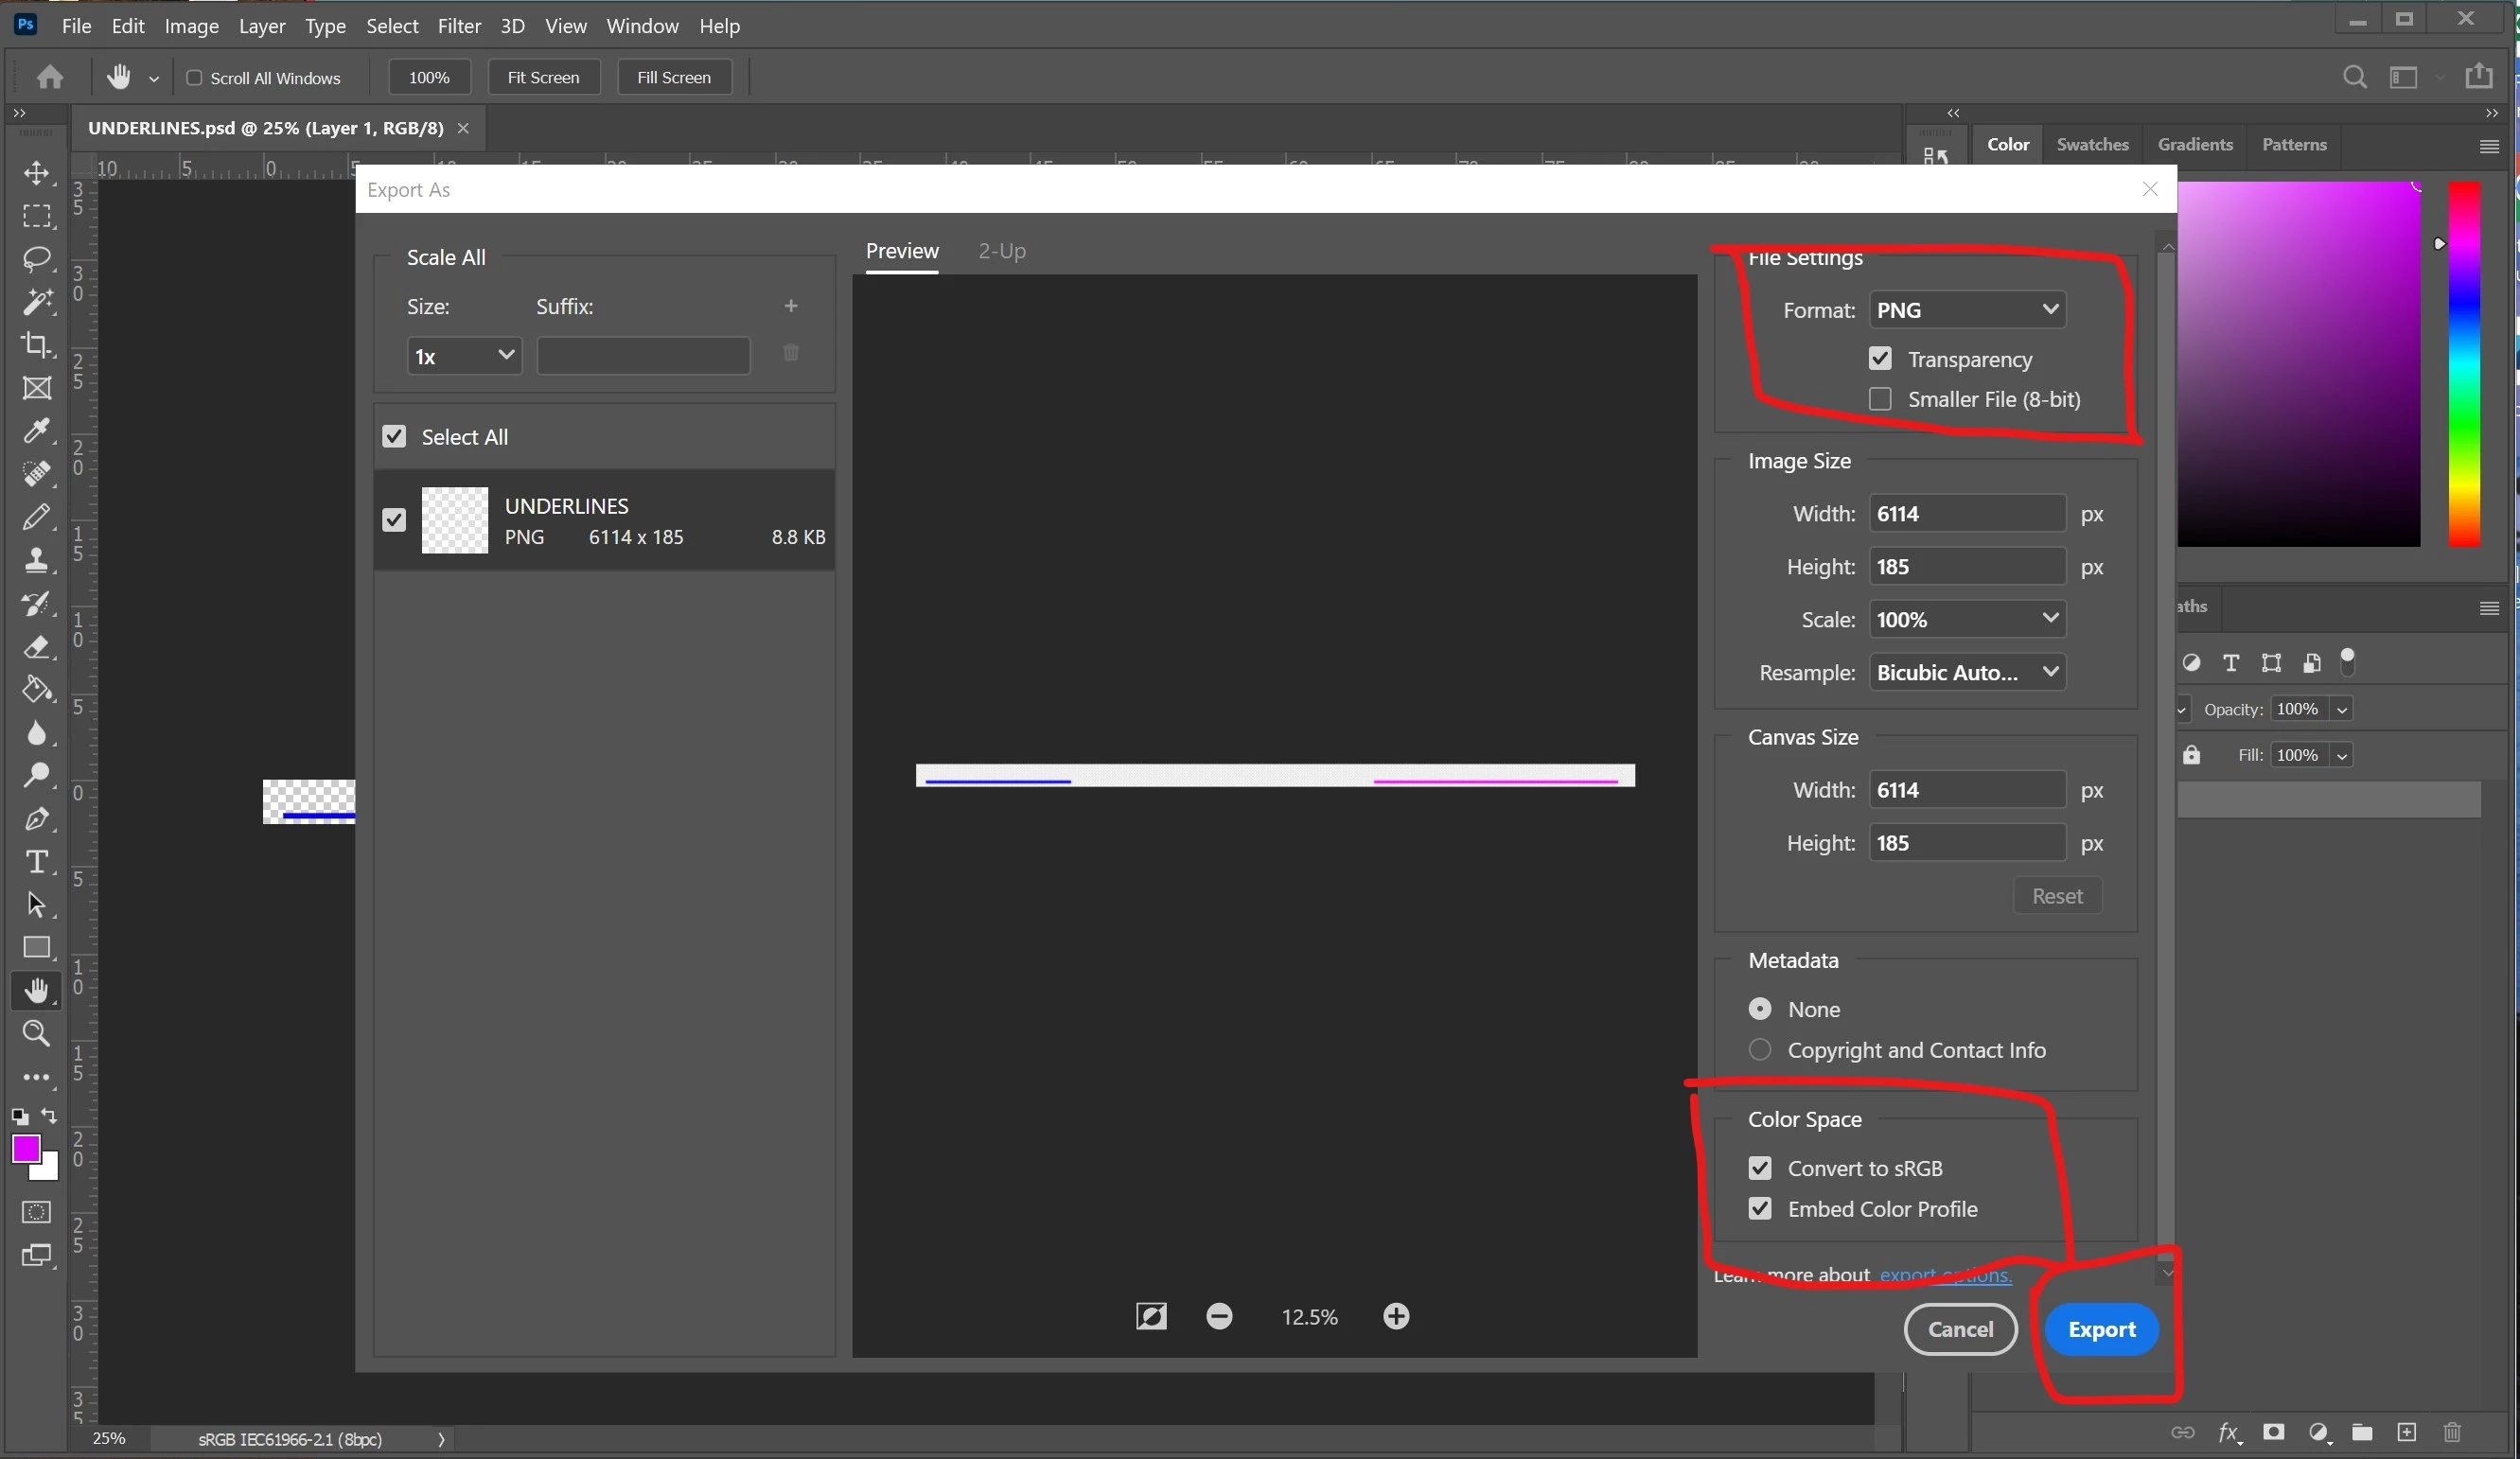Click the zoom in plus icon in preview
Viewport: 2520px width, 1459px height.
[1396, 1316]
